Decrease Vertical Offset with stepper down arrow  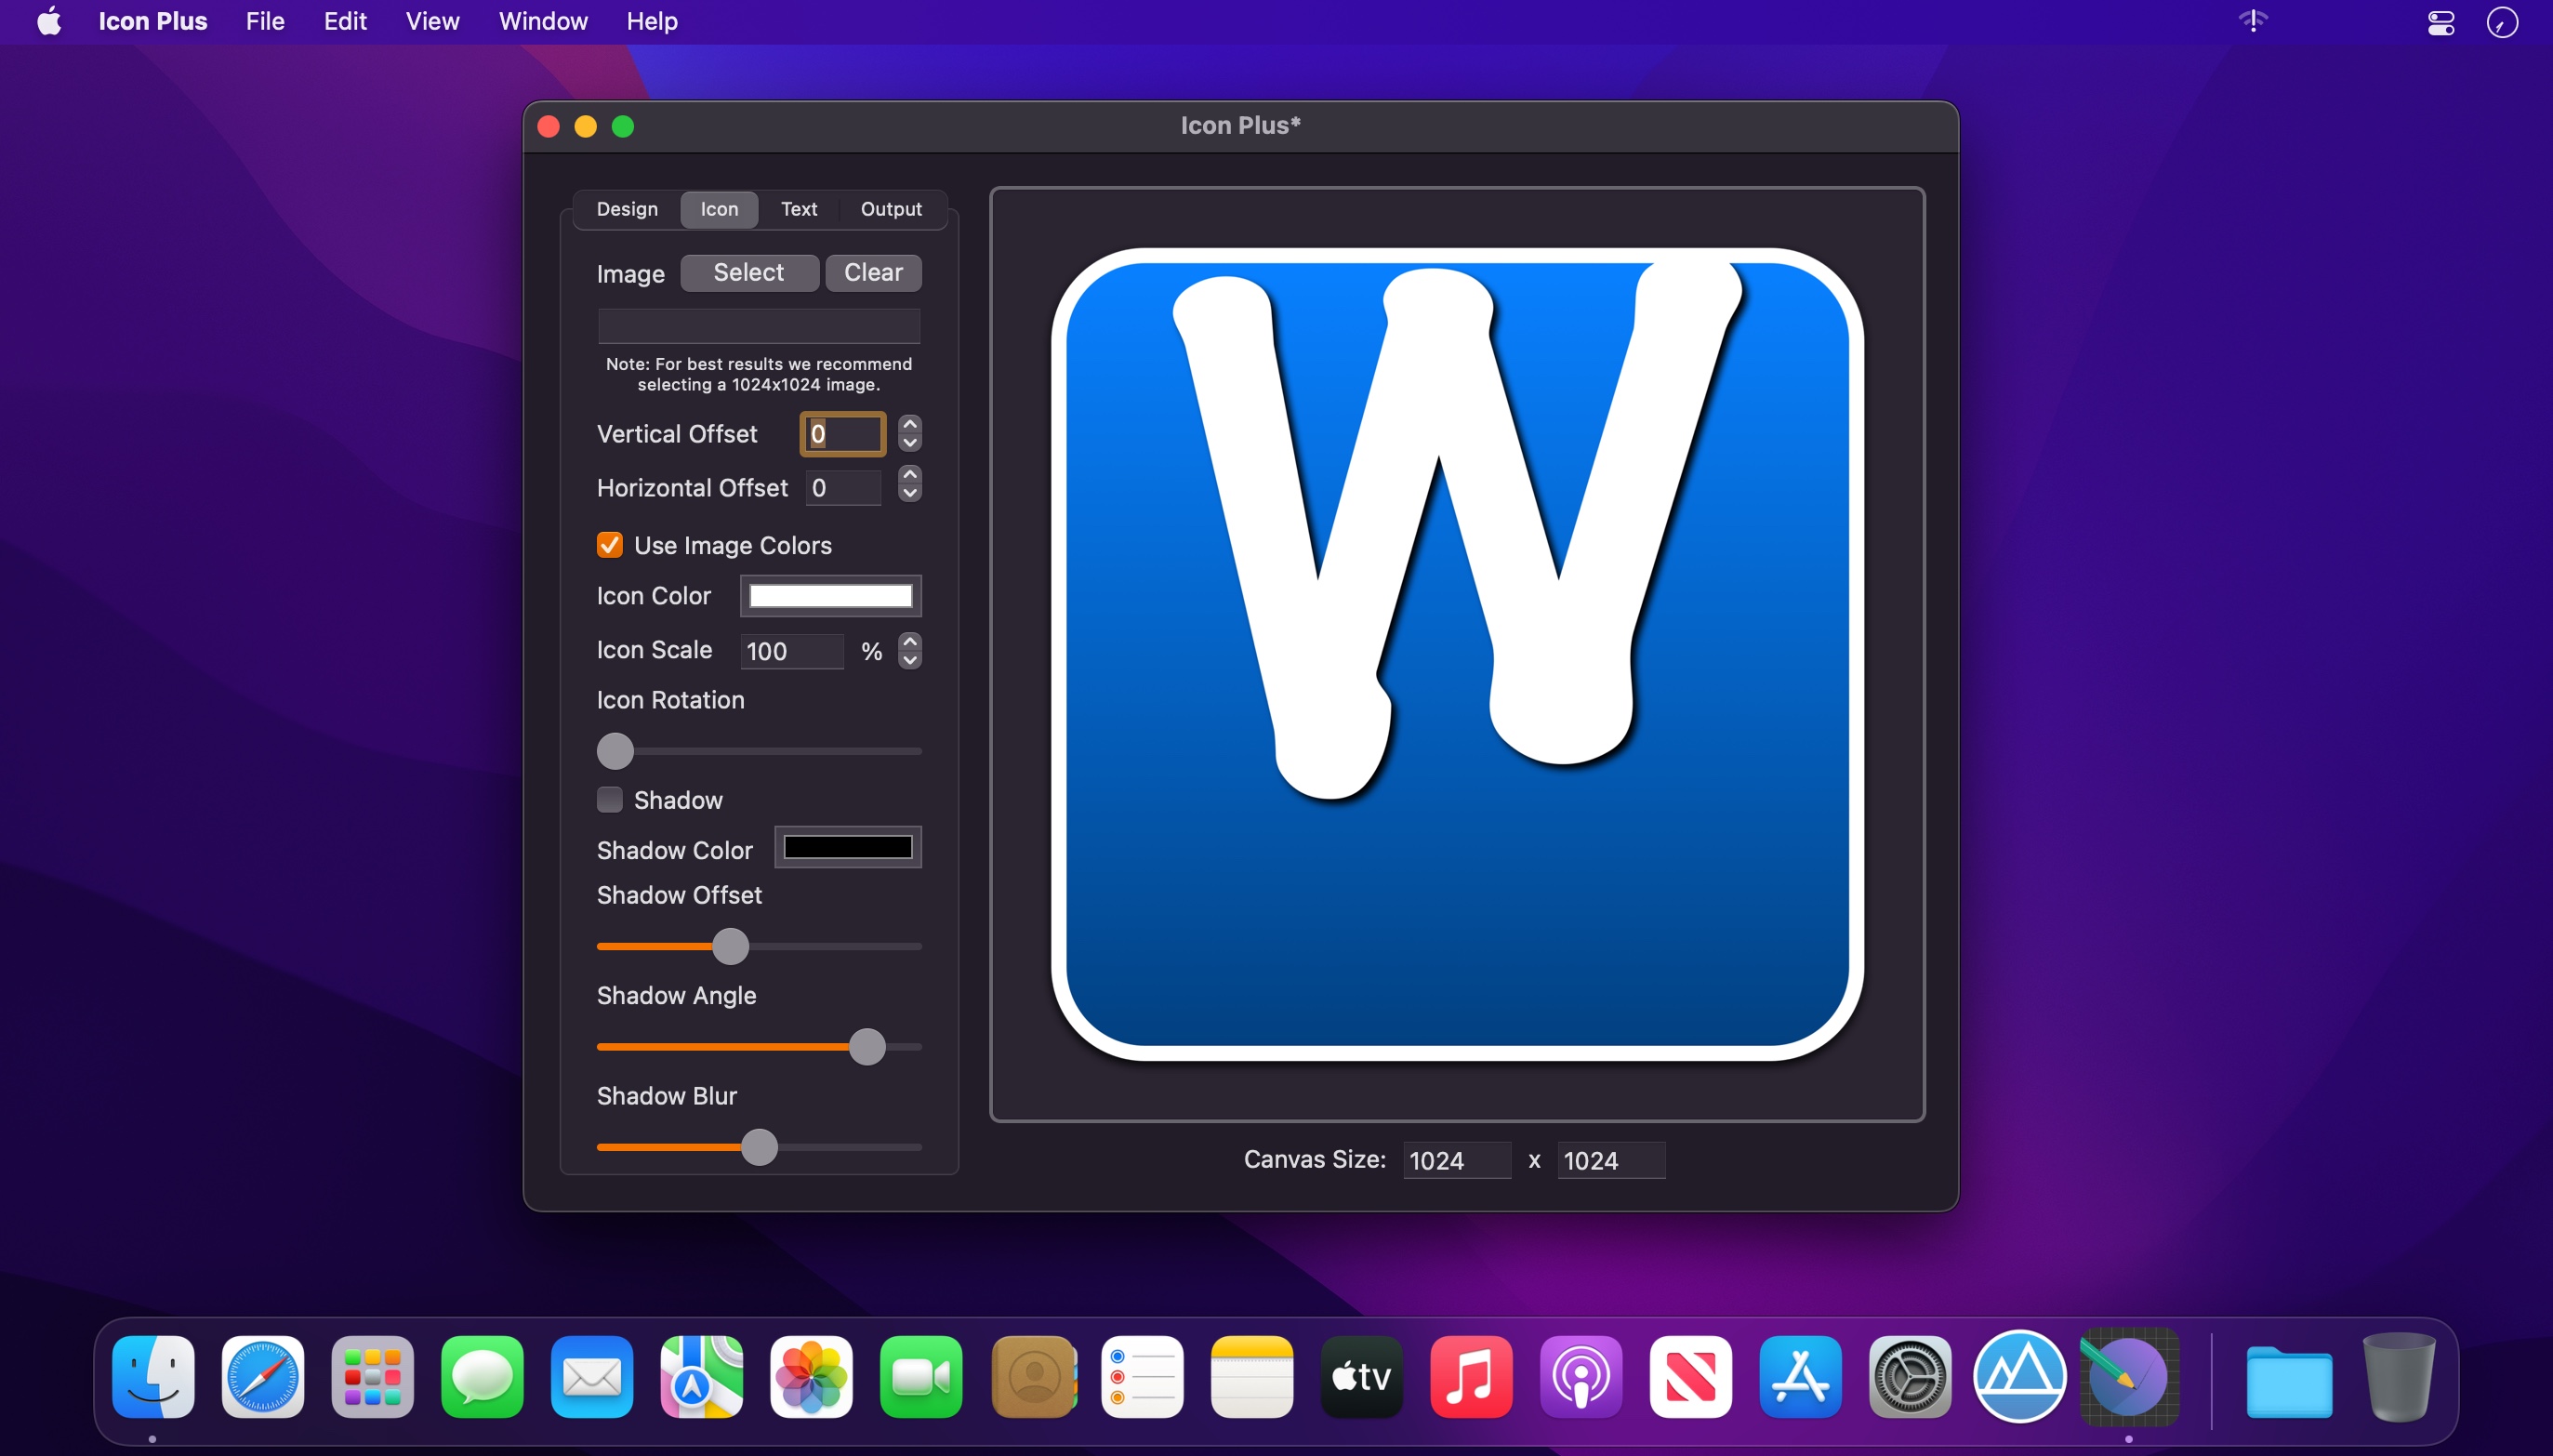coord(910,443)
